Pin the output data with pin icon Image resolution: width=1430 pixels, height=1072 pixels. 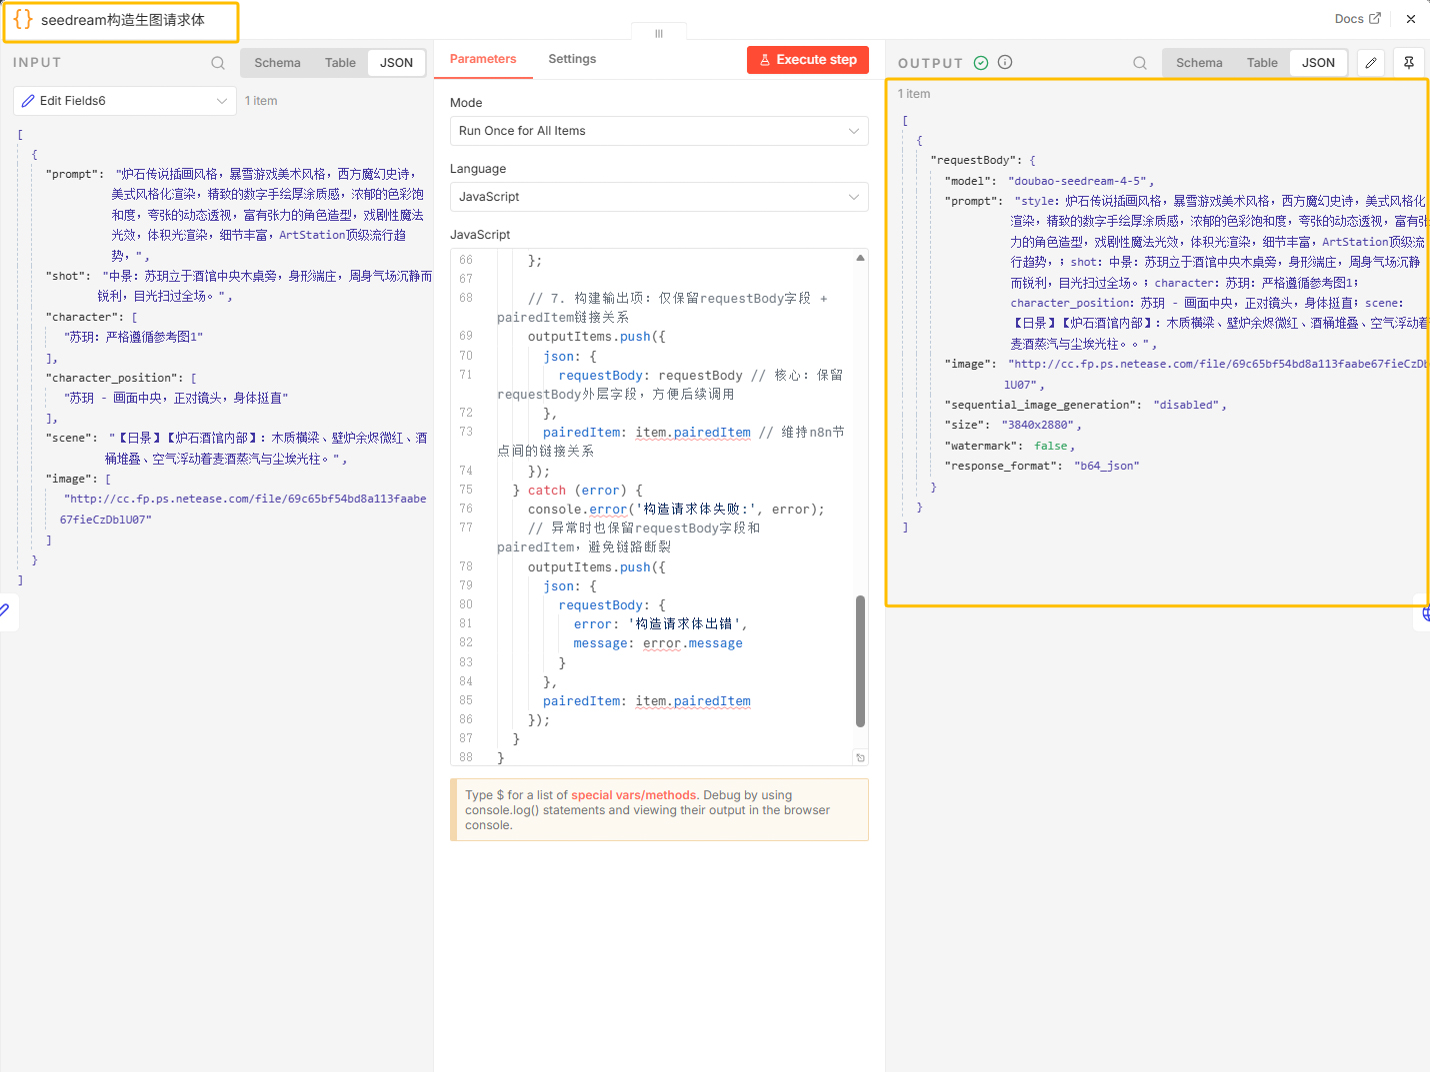click(x=1408, y=63)
